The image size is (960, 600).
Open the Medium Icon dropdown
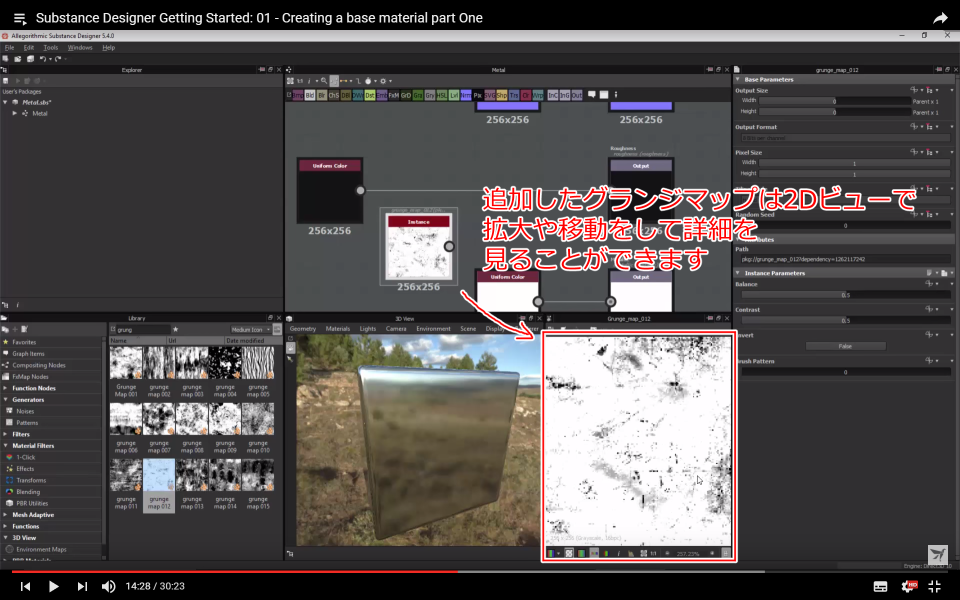click(250, 329)
